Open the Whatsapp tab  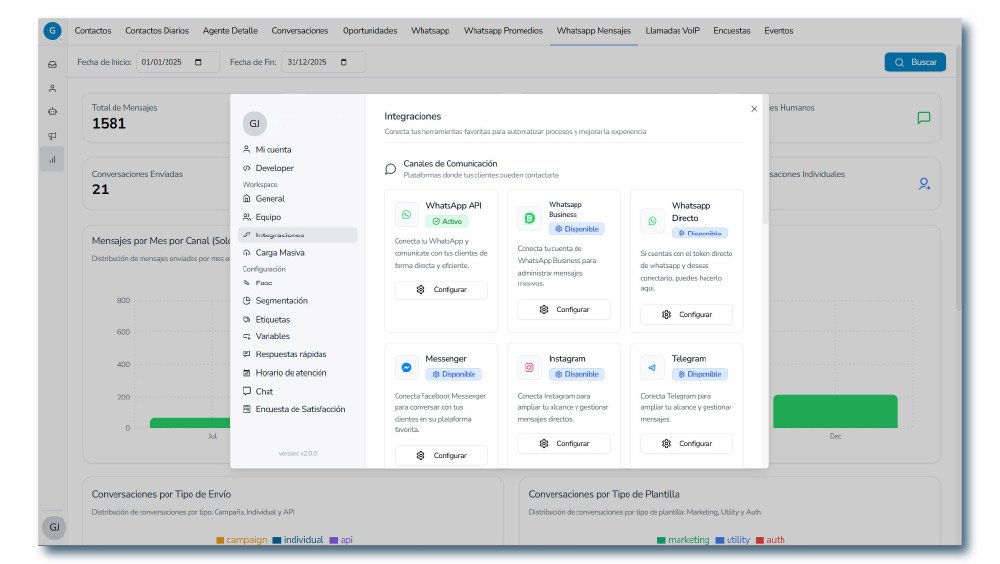pyautogui.click(x=430, y=31)
